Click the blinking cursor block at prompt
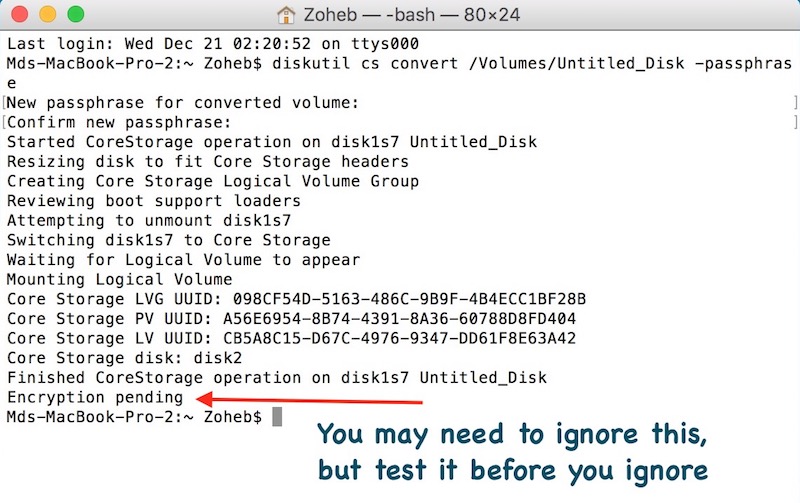The height and width of the screenshot is (503, 800). pos(277,416)
